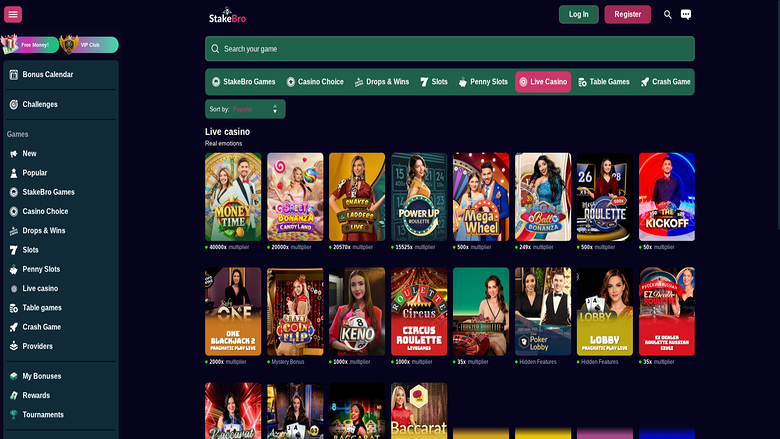Open Pragmatic Play Live Lobby thumbnail
The height and width of the screenshot is (439, 780).
pos(605,312)
